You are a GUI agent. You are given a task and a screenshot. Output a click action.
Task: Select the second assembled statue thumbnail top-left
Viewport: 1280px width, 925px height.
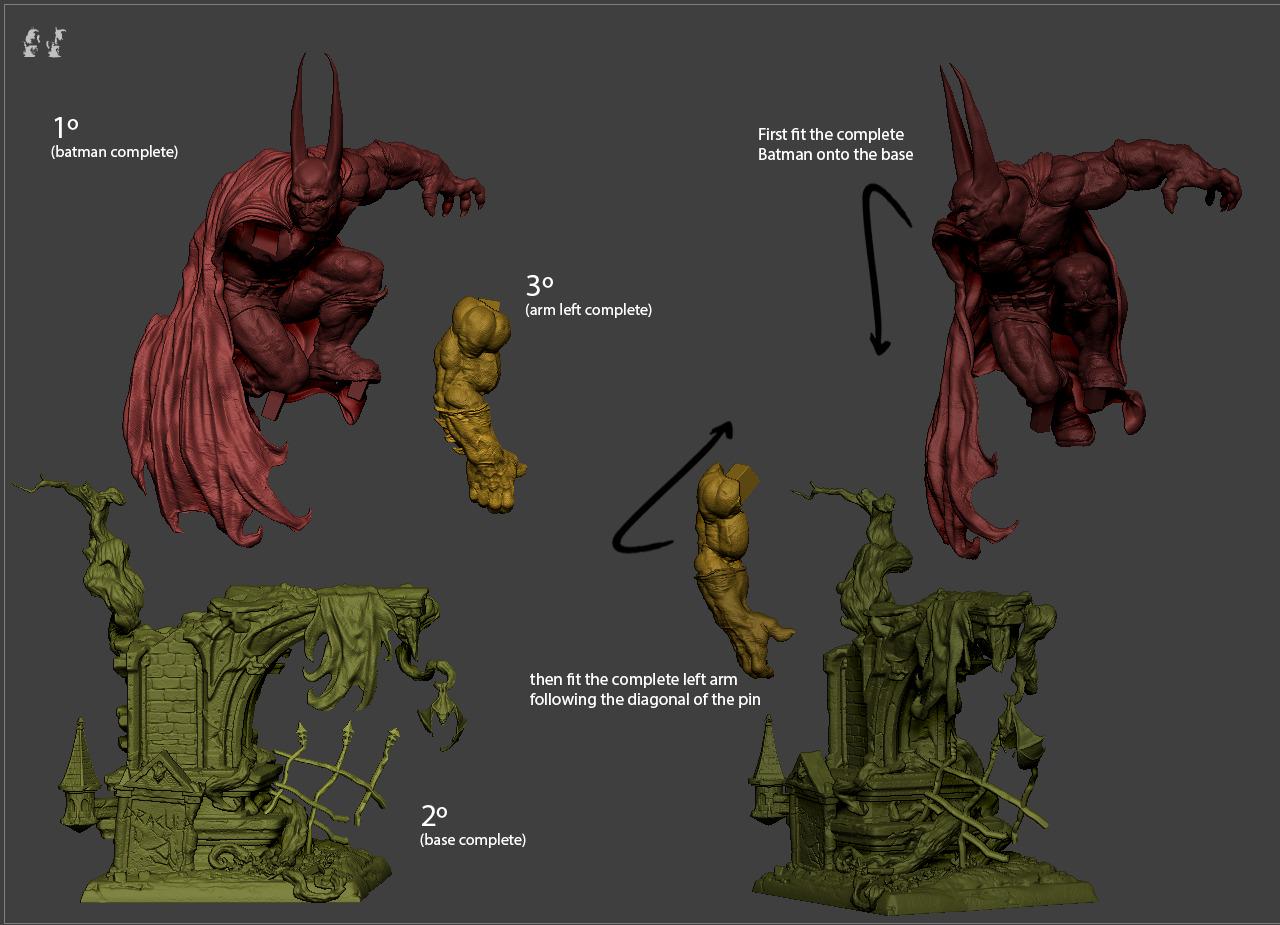coord(55,43)
